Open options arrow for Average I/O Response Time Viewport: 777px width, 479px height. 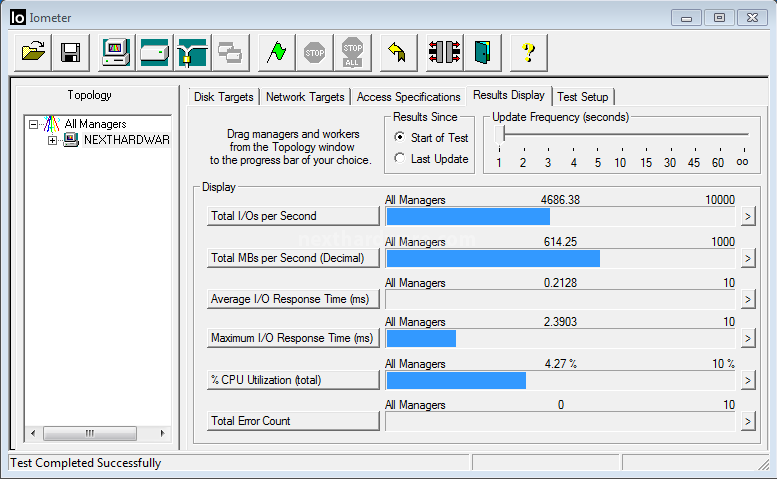tap(748, 300)
